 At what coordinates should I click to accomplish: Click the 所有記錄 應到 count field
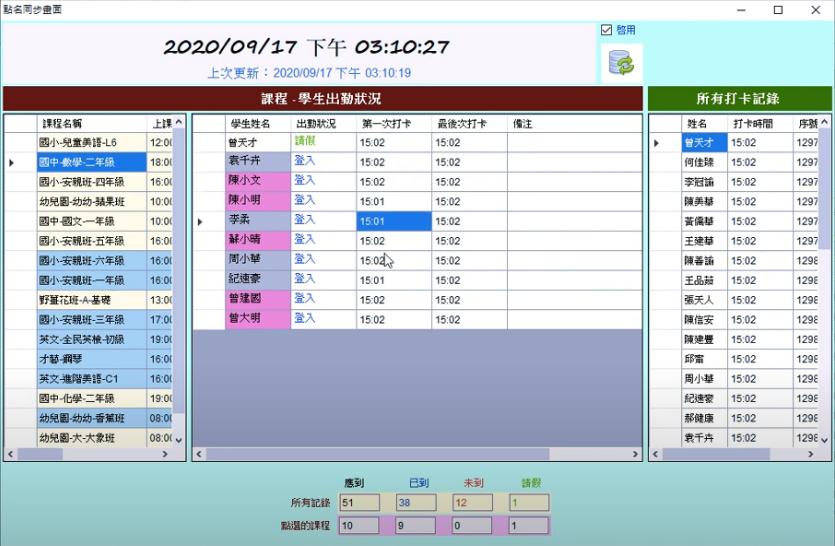point(359,502)
